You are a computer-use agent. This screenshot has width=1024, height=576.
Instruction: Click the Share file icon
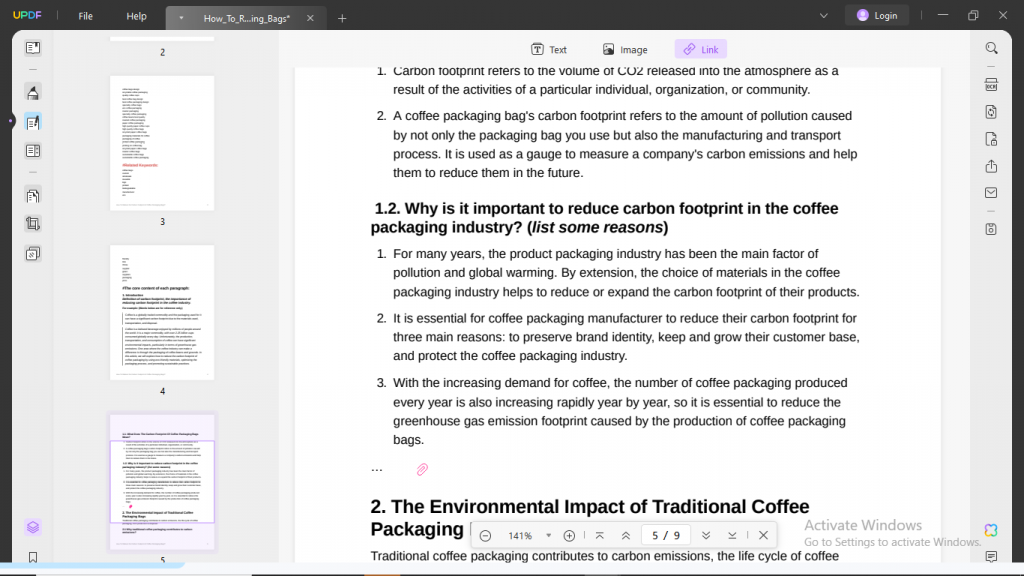(991, 166)
